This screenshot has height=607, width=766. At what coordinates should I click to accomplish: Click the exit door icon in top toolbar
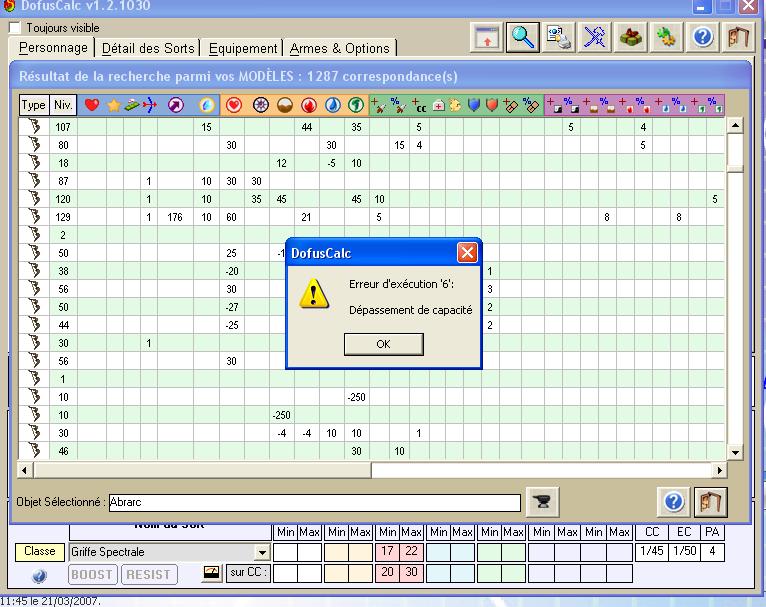pos(738,37)
